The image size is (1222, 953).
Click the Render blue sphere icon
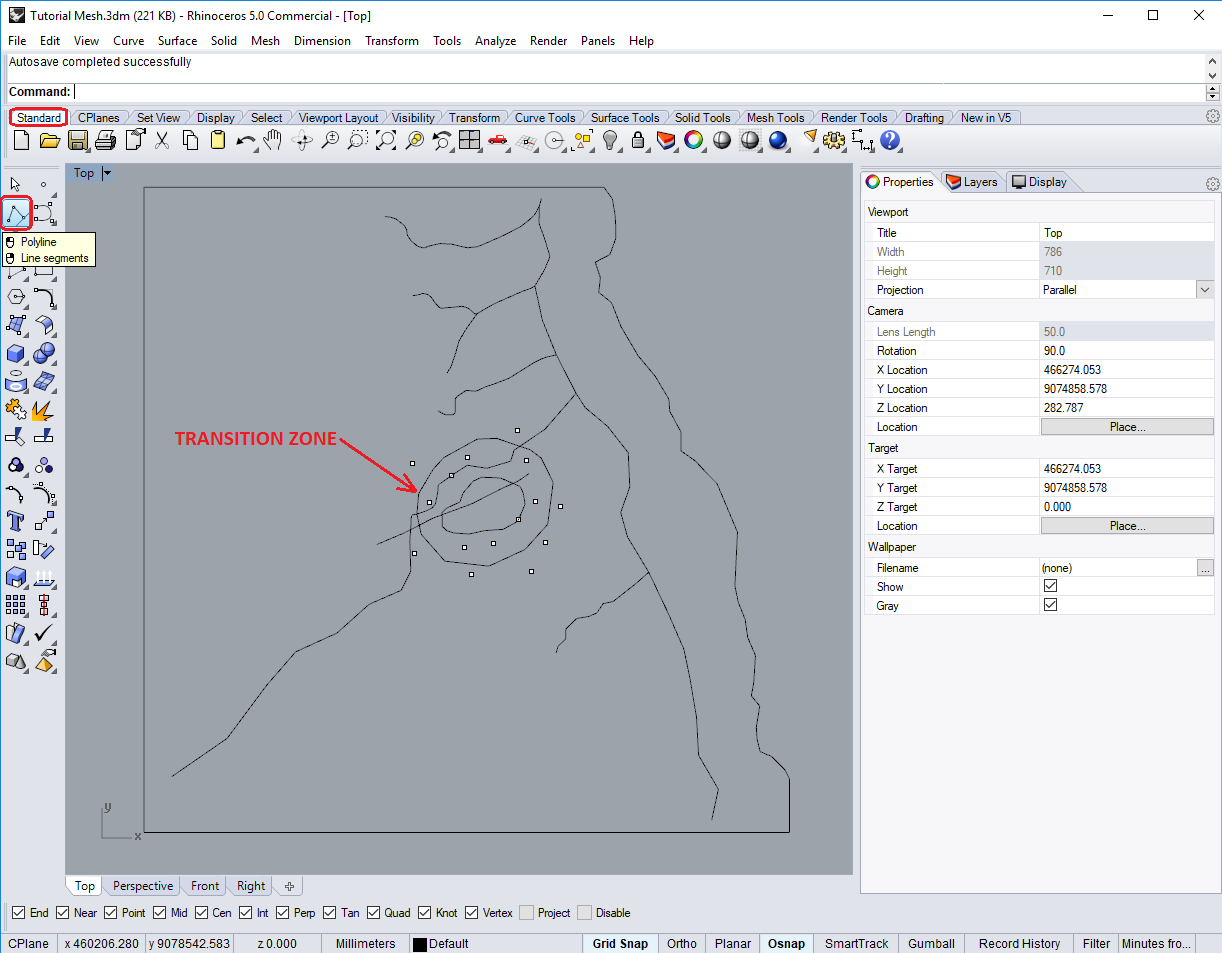(x=778, y=141)
